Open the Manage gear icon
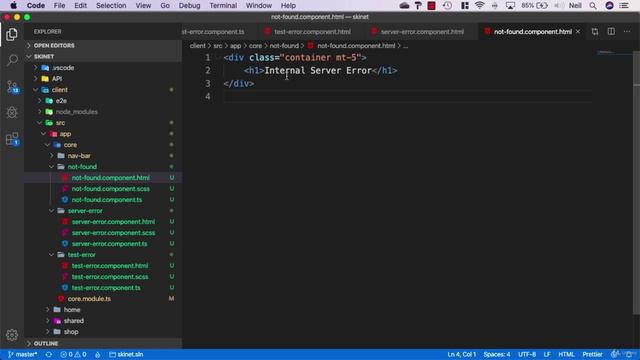 pyautogui.click(x=12, y=335)
